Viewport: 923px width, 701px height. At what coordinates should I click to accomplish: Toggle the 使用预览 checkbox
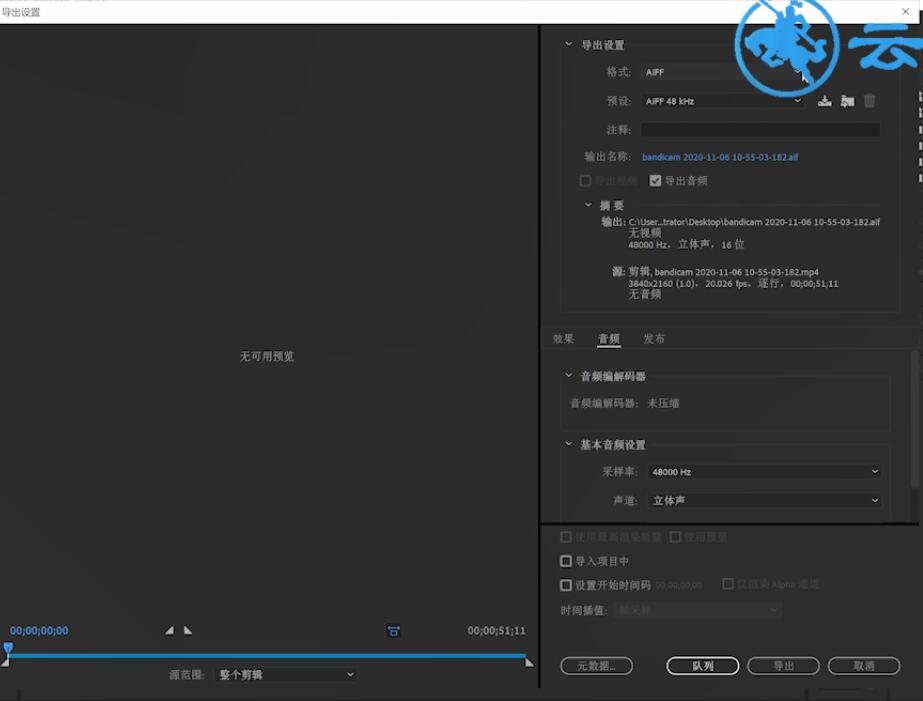pos(675,537)
